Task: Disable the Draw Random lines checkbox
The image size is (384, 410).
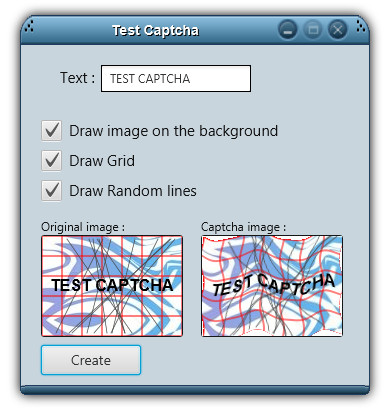Action: pos(51,191)
